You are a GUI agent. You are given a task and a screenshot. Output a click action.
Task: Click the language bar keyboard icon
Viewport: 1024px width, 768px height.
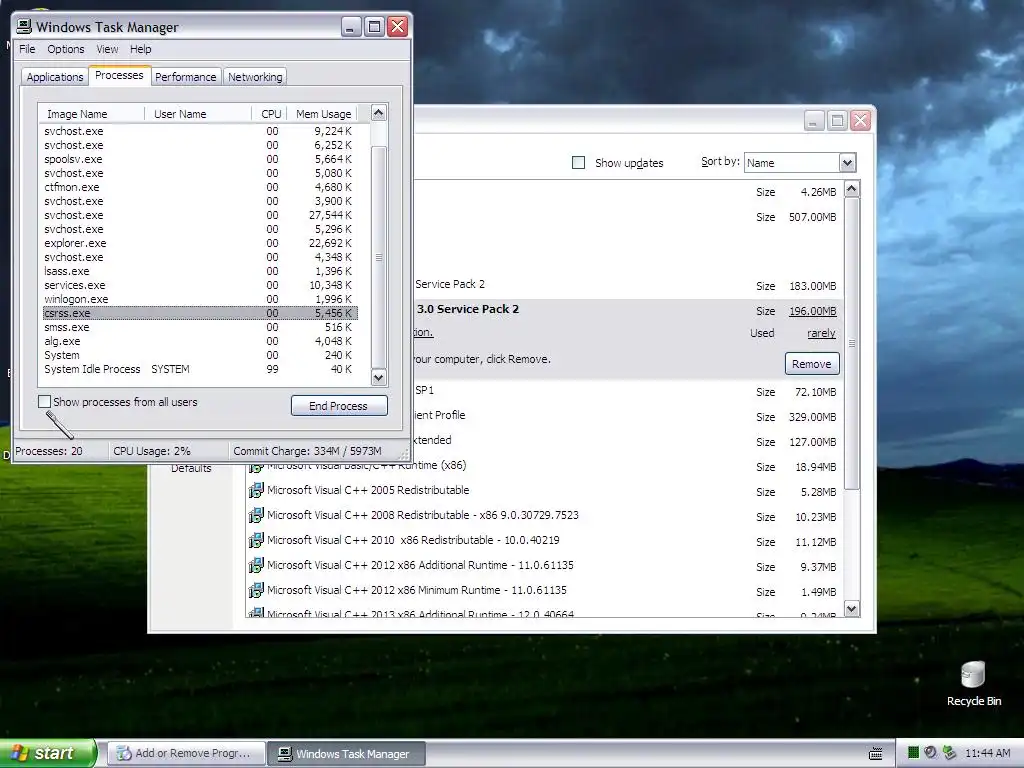(x=876, y=754)
